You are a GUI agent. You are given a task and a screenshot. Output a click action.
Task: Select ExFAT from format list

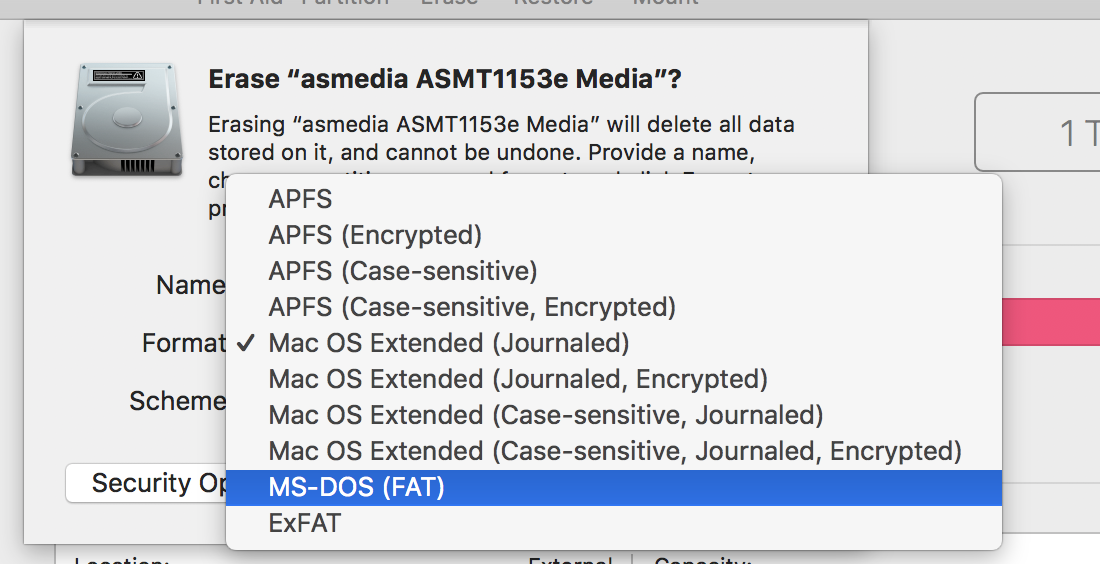(x=614, y=523)
